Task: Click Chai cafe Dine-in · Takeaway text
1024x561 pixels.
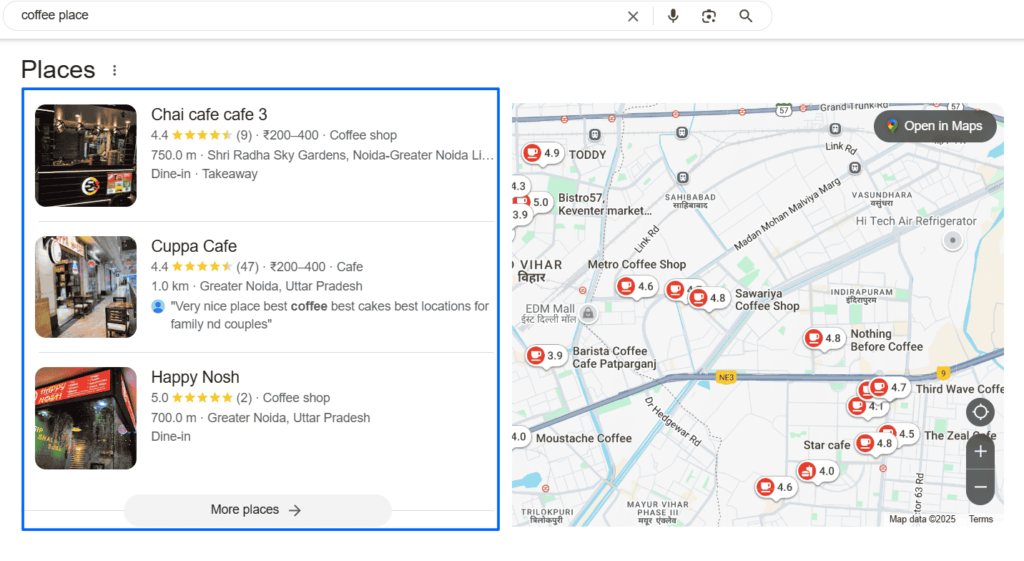Action: pos(204,174)
